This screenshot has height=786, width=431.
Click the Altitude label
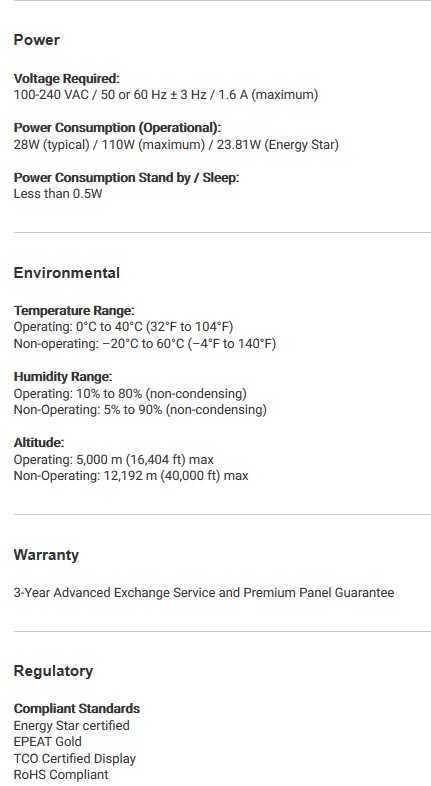pyautogui.click(x=39, y=443)
